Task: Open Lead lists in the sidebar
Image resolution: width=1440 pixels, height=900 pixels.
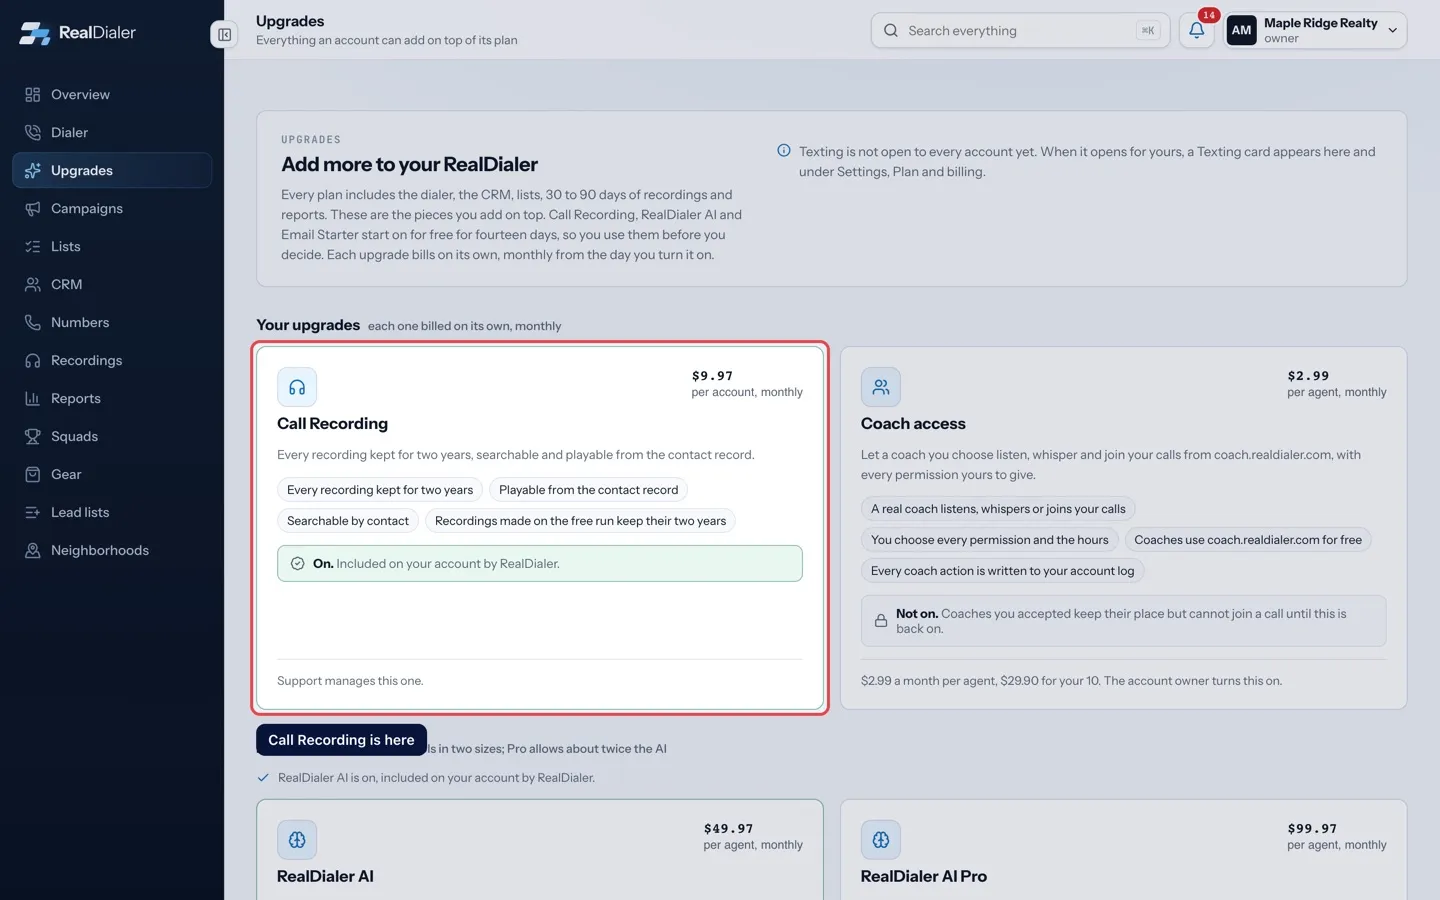Action: point(112,513)
